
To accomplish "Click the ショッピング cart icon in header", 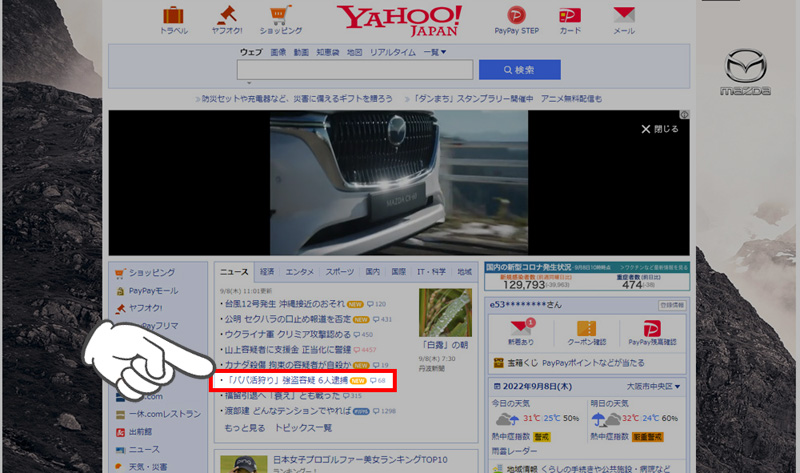I will [281, 17].
